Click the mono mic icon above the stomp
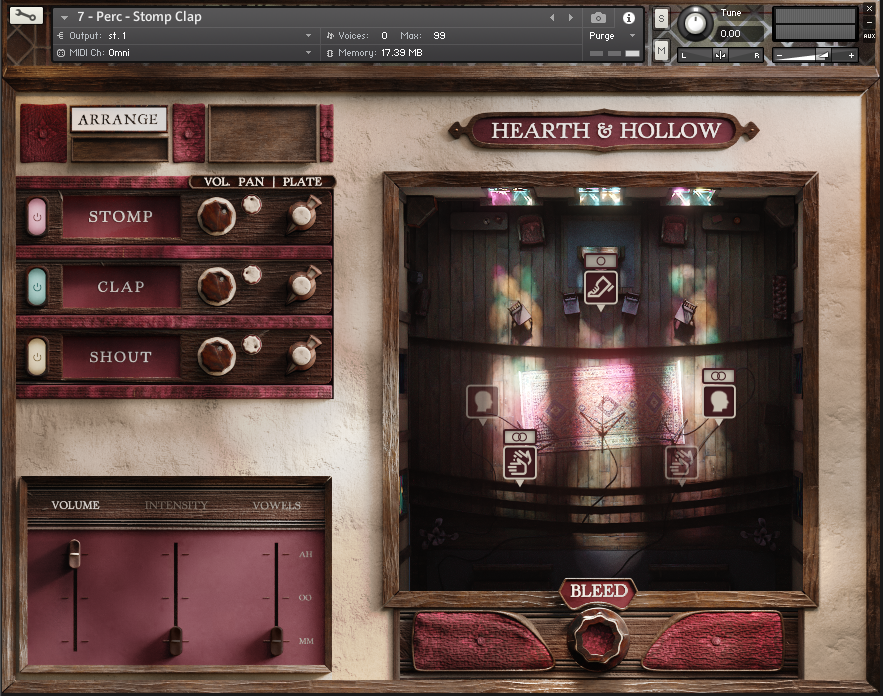 point(600,261)
